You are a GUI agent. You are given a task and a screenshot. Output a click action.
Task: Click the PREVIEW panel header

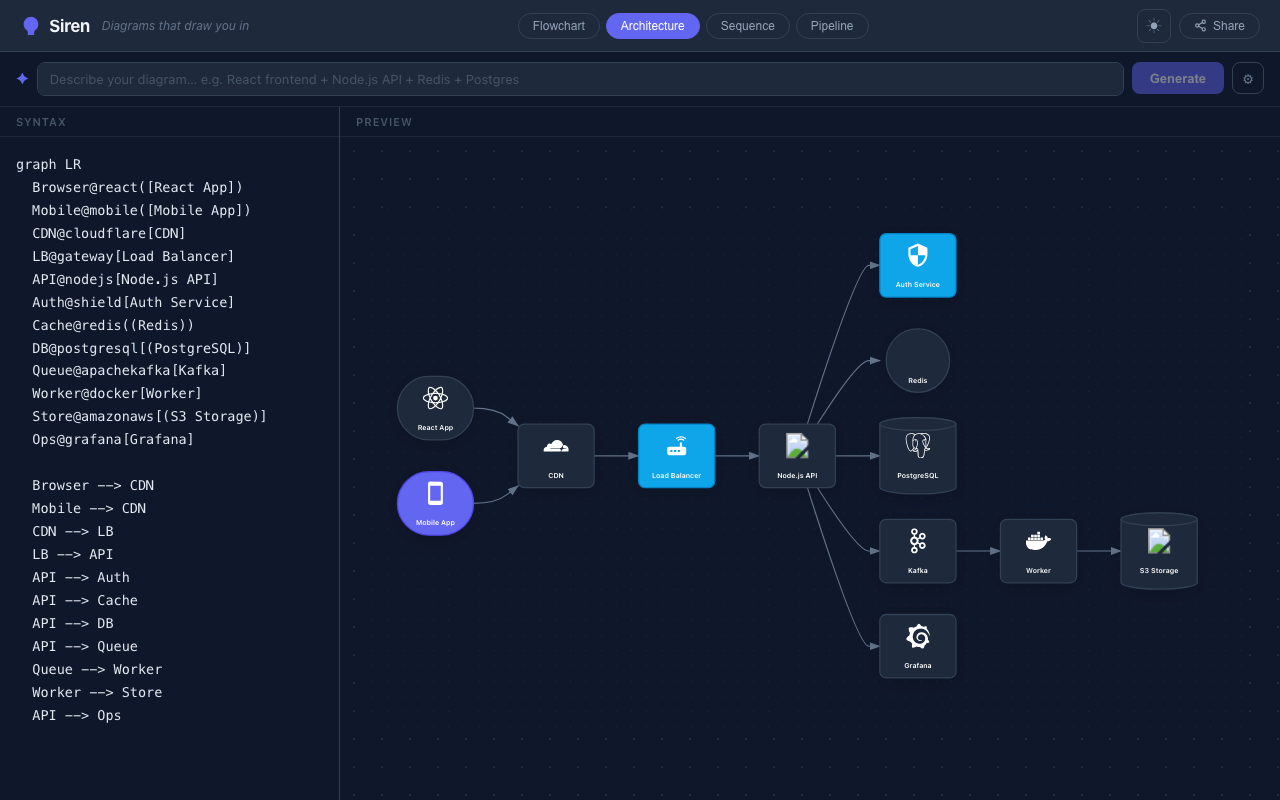[x=384, y=122]
